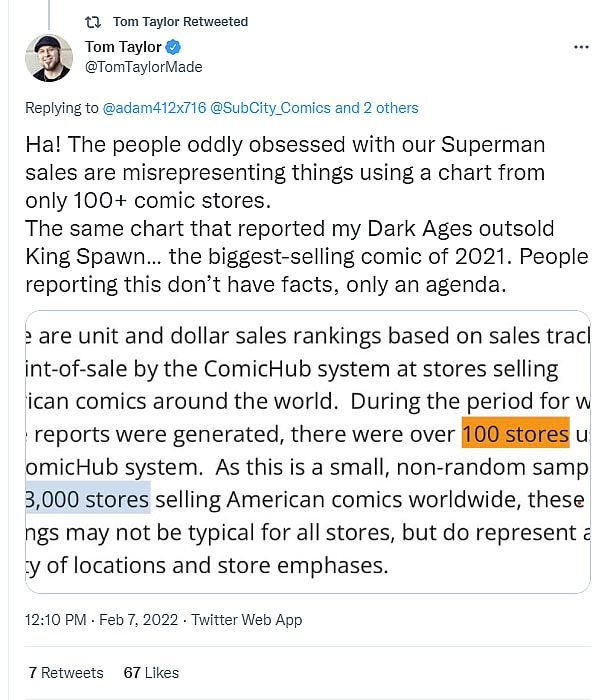Image resolution: width=605 pixels, height=700 pixels.
Task: View the 67 Likes list
Action: click(151, 672)
